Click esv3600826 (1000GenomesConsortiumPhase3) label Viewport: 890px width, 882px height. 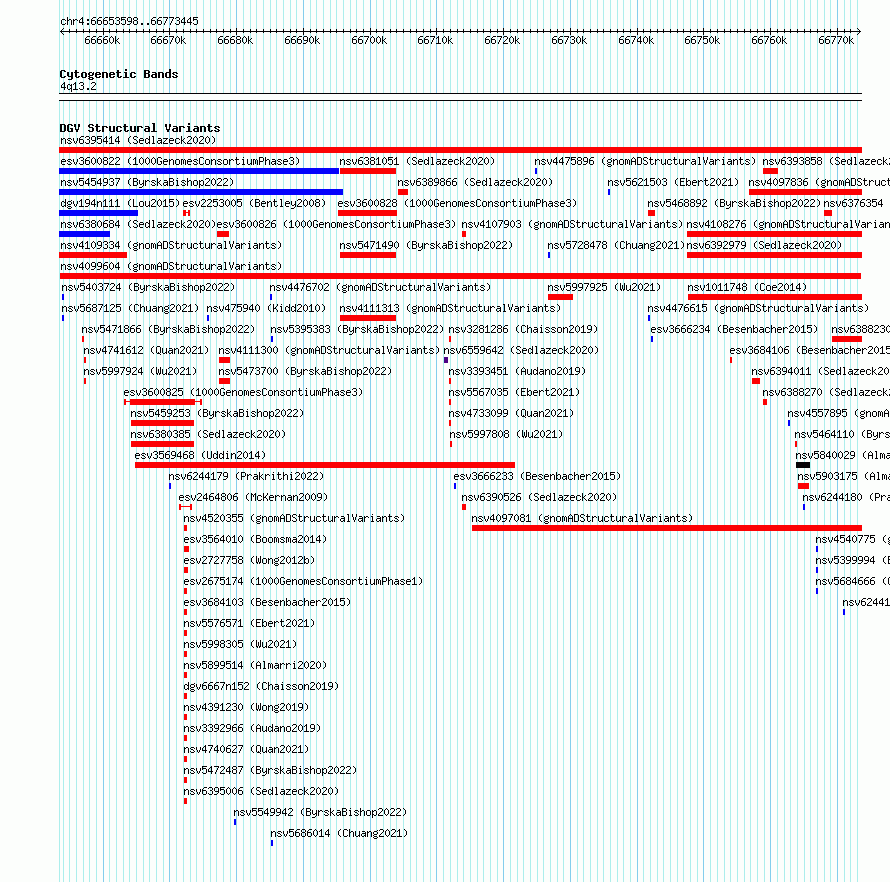coord(337,224)
